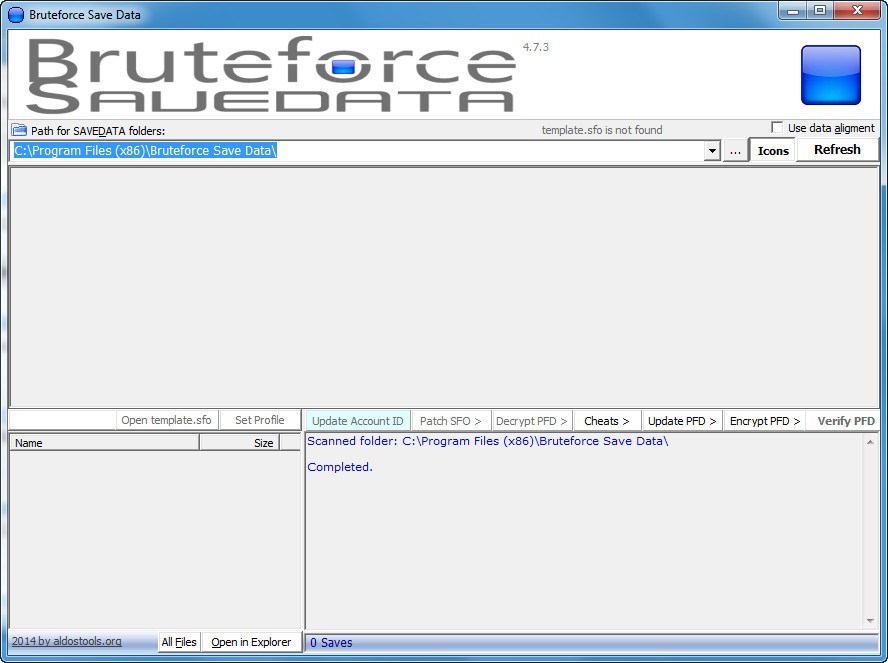Visit the aldostools.org link
Image resolution: width=888 pixels, height=663 pixels.
point(67,641)
